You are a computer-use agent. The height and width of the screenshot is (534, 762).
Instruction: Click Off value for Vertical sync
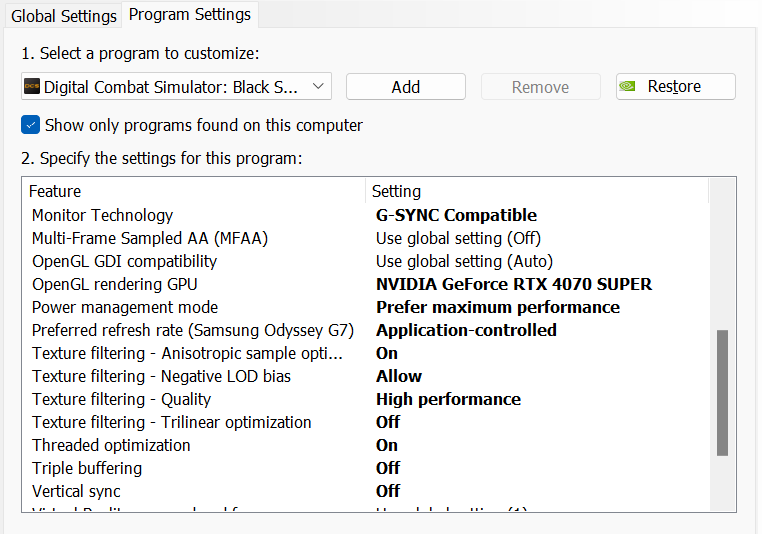387,491
